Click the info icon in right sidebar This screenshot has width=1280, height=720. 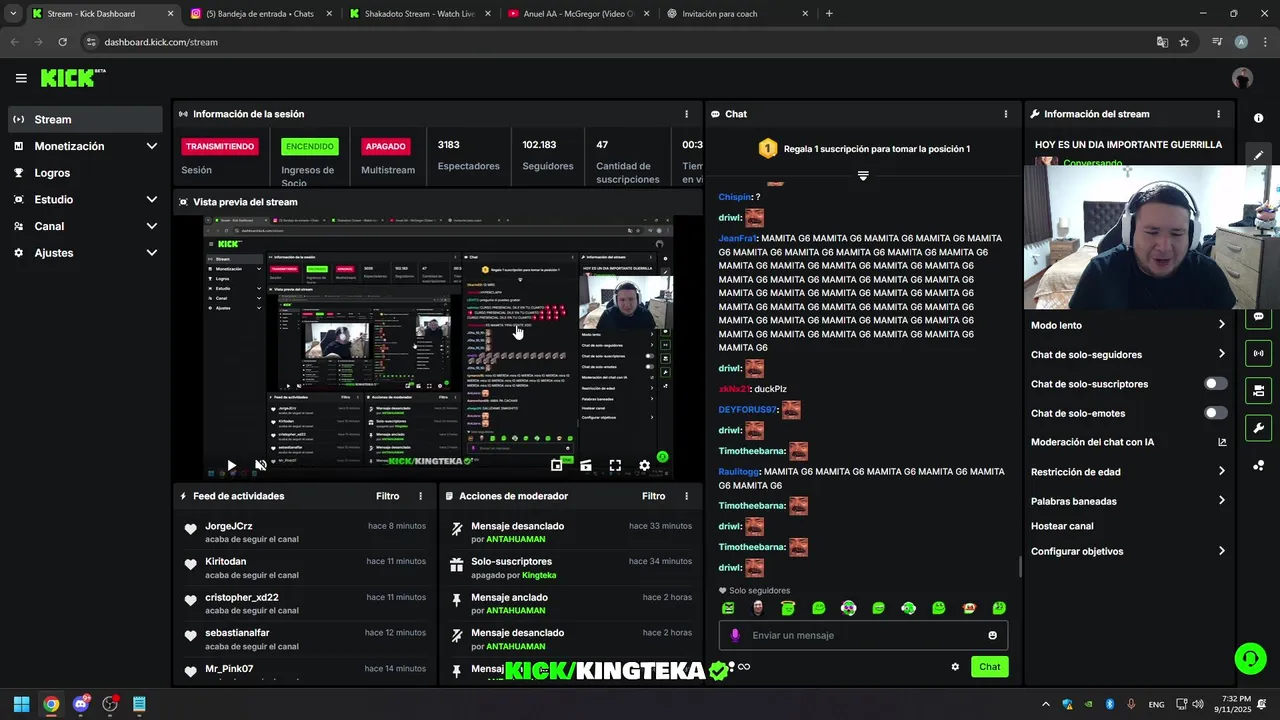tap(1258, 118)
